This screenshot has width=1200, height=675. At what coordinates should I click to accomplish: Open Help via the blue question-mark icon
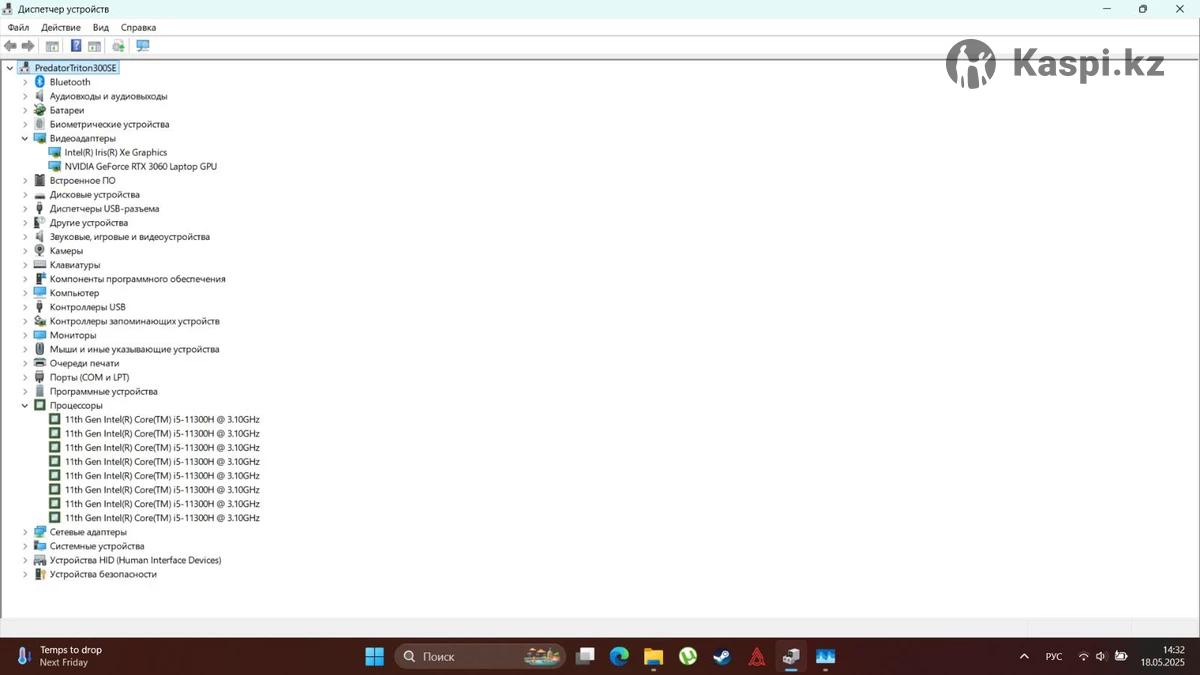click(x=76, y=46)
